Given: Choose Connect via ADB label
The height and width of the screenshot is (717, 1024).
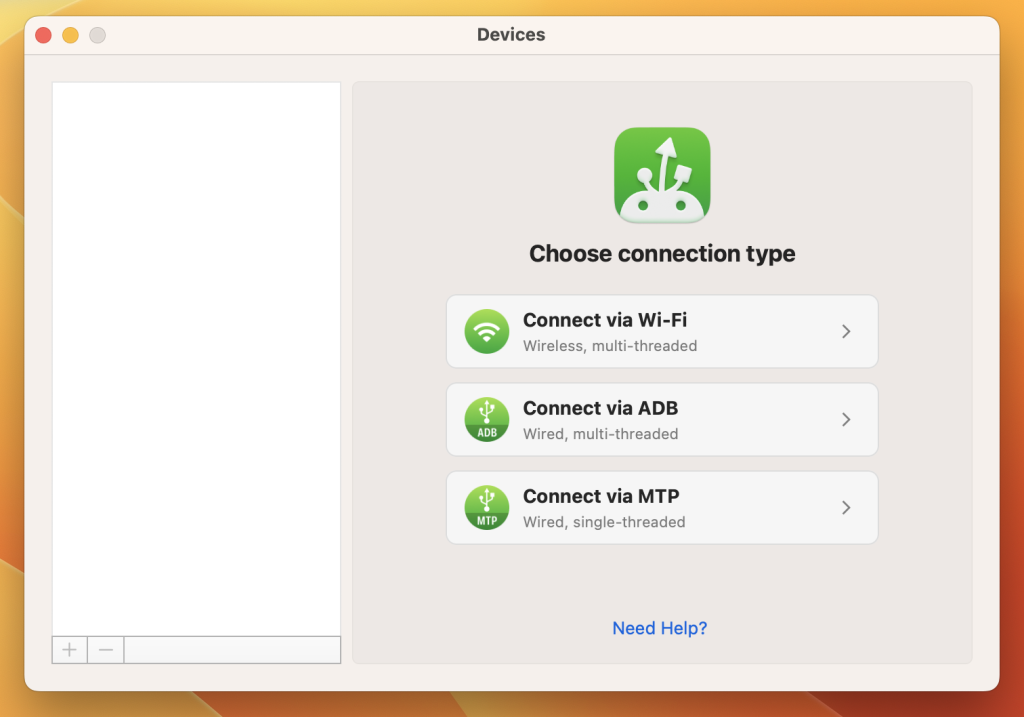Looking at the screenshot, I should (600, 408).
